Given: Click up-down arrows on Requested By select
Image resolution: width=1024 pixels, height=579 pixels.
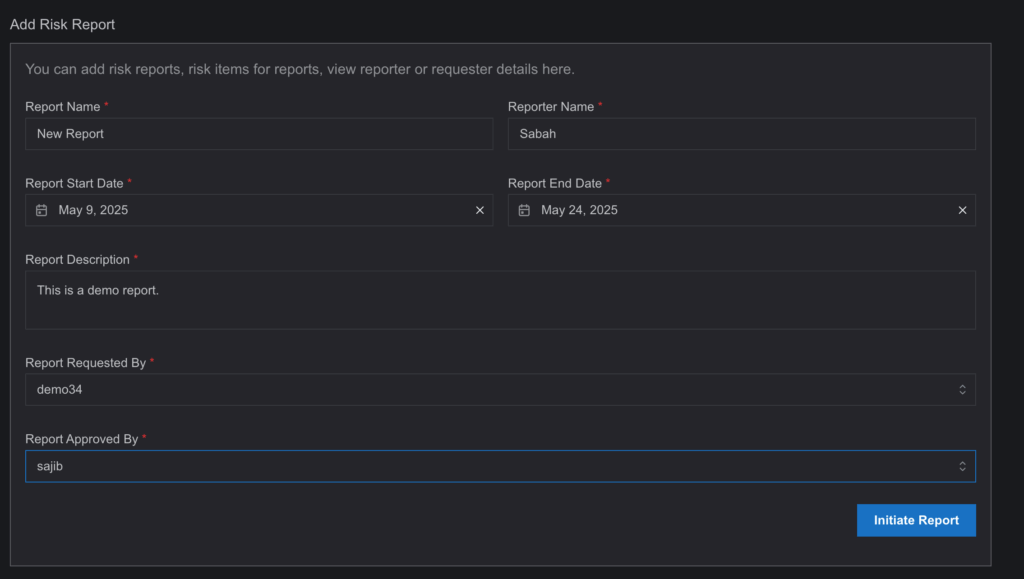Looking at the screenshot, I should (963, 390).
